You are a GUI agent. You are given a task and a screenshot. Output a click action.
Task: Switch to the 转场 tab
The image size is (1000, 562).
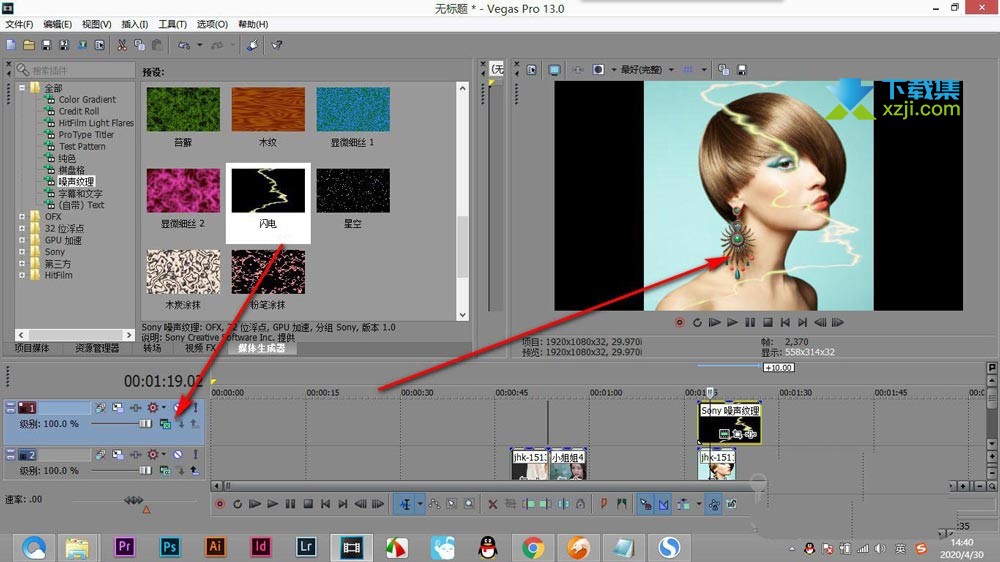pyautogui.click(x=152, y=348)
